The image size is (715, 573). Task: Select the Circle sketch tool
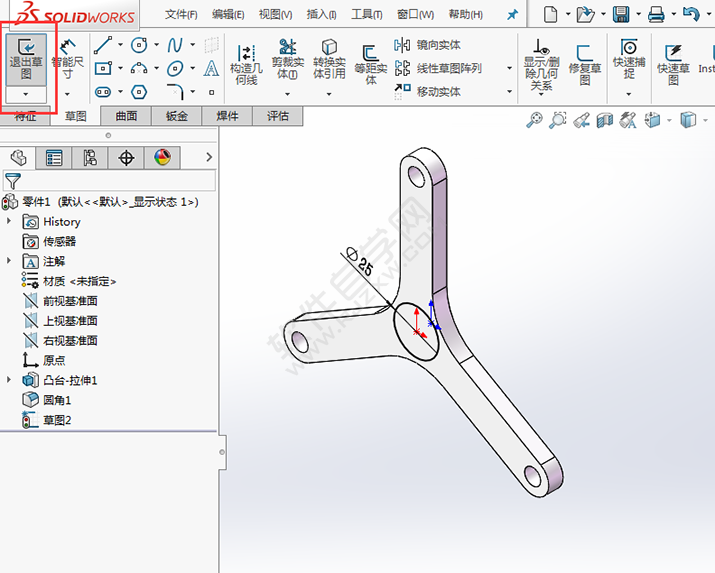pos(139,45)
